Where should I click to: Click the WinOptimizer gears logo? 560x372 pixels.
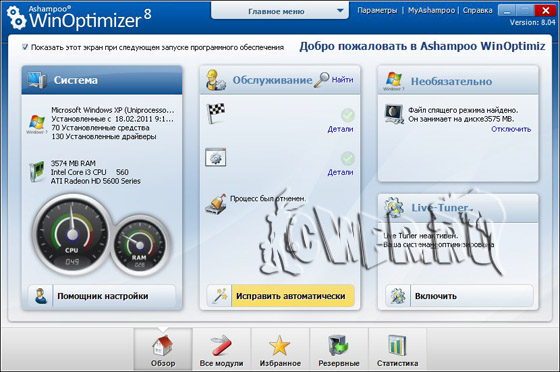coord(16,17)
